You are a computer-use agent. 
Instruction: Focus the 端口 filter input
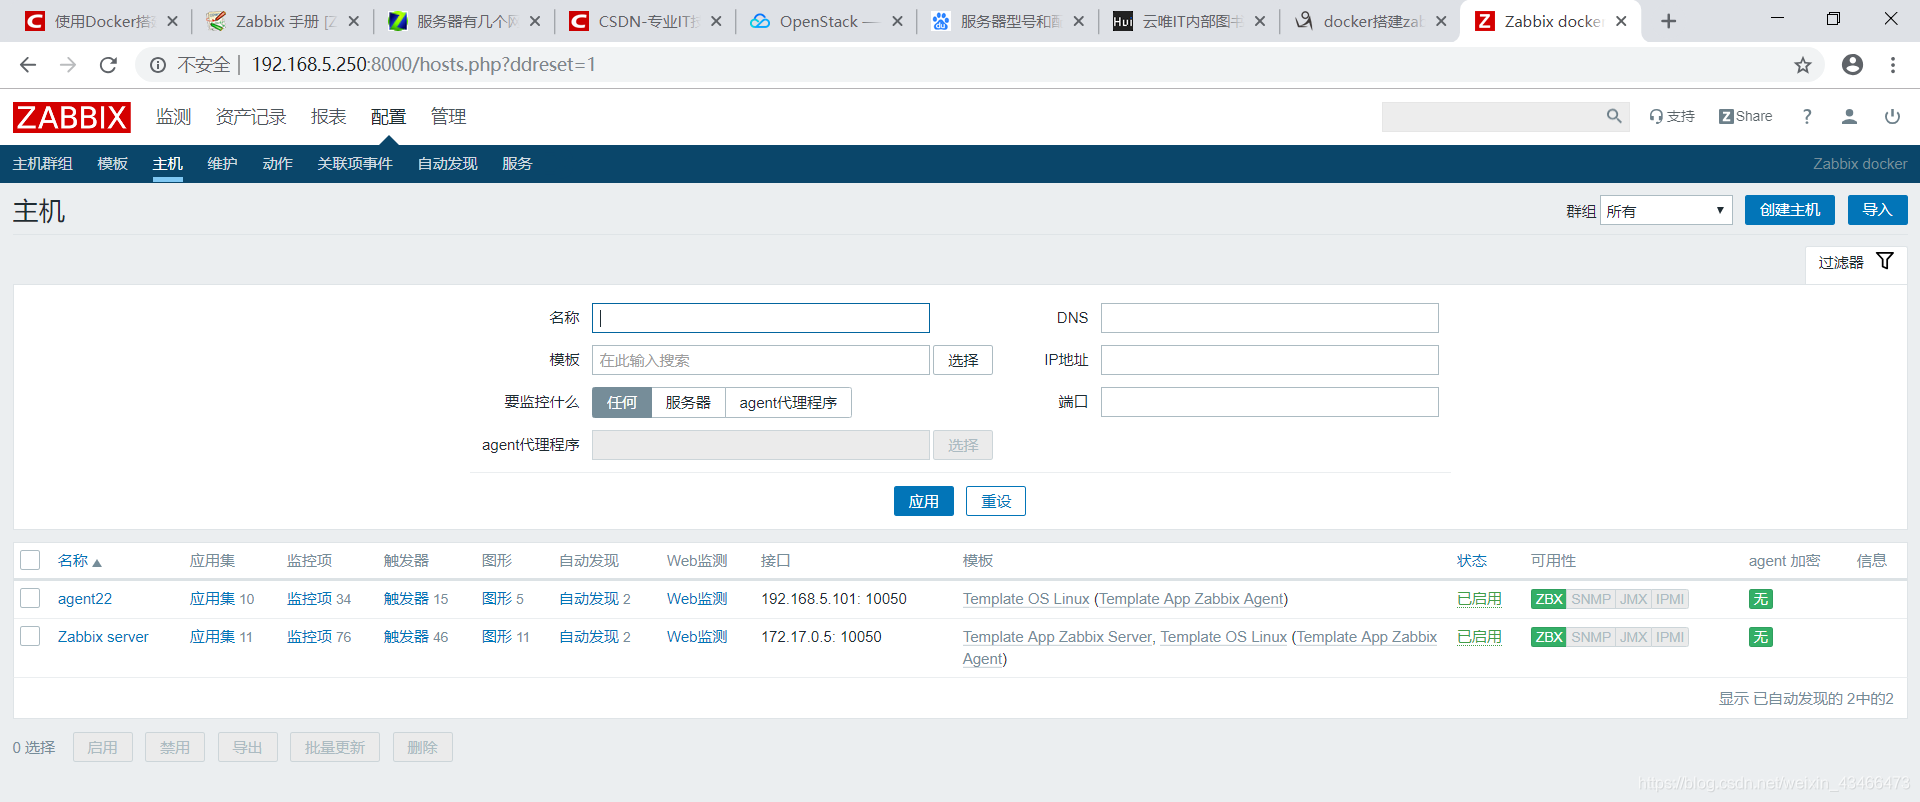tap(1269, 402)
